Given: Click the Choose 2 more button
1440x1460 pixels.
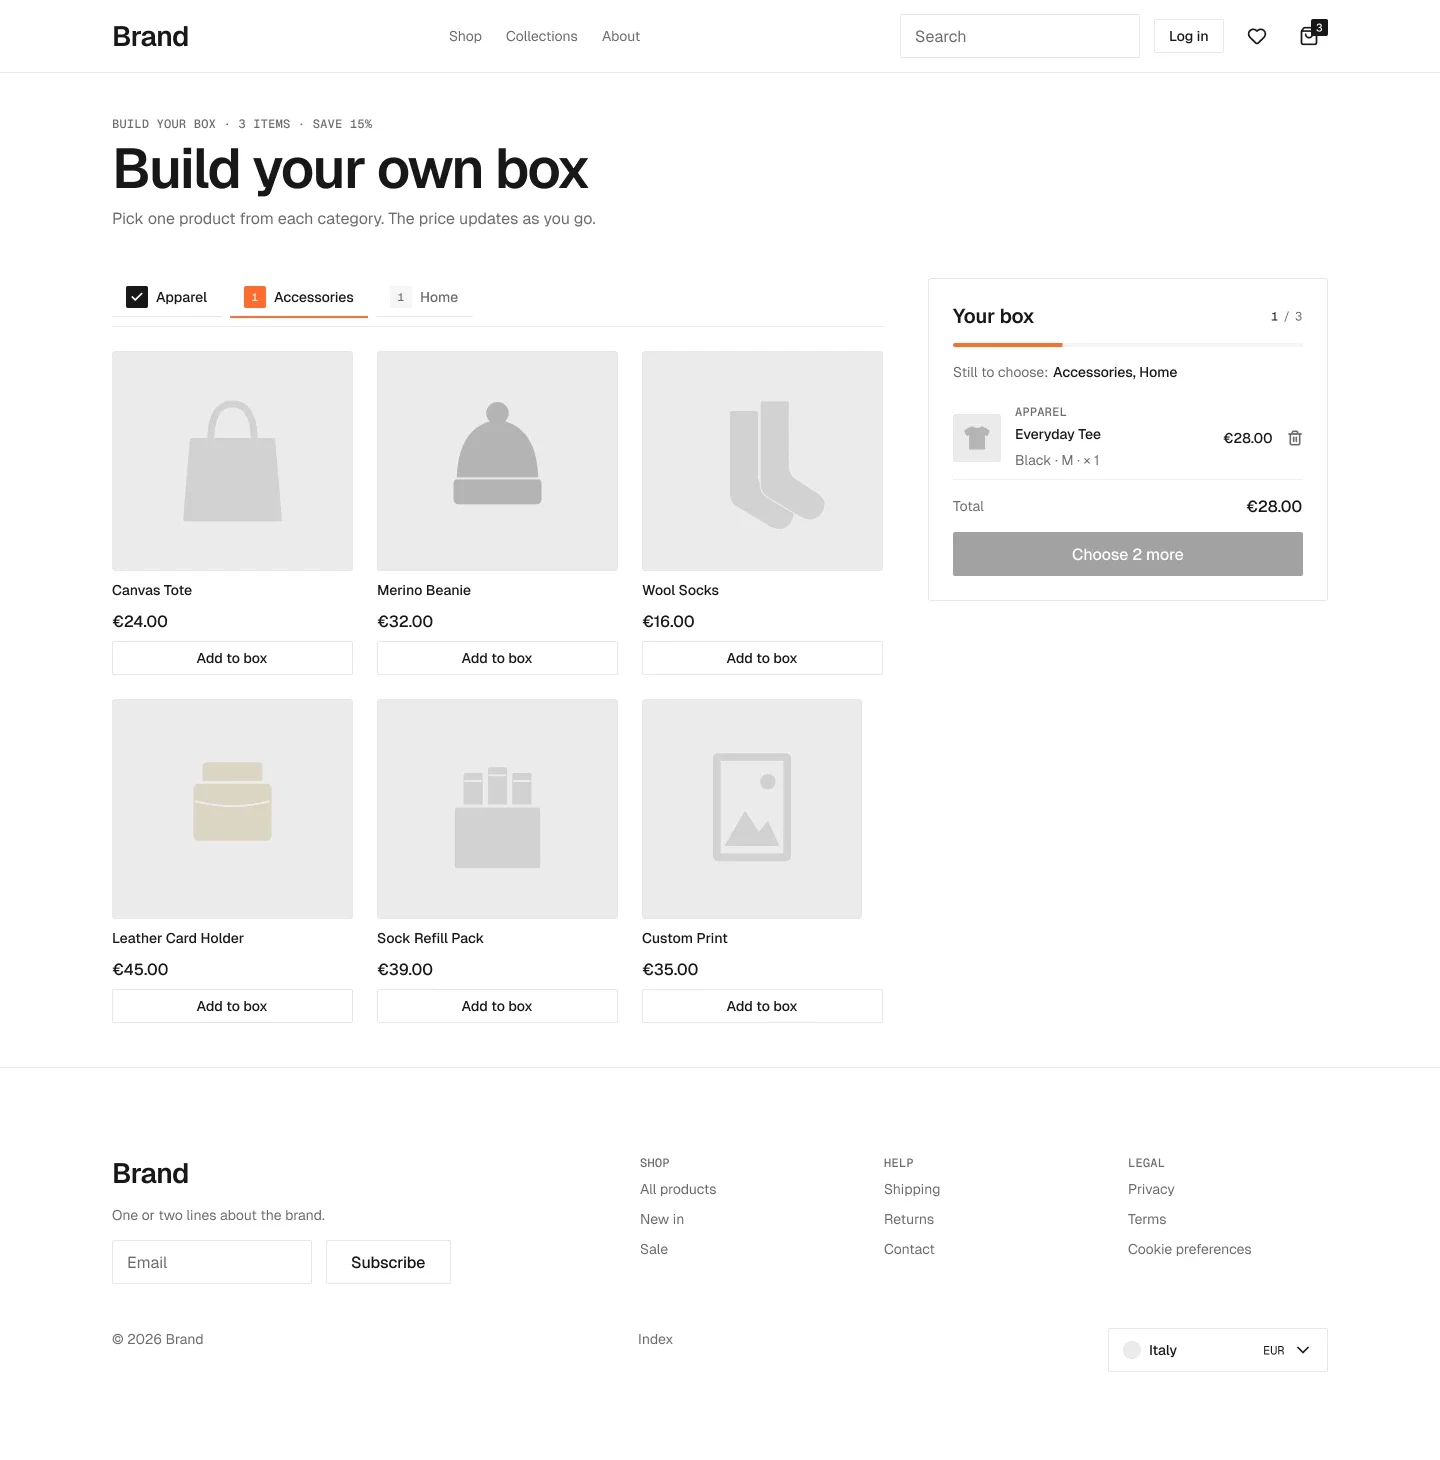Looking at the screenshot, I should coord(1128,554).
